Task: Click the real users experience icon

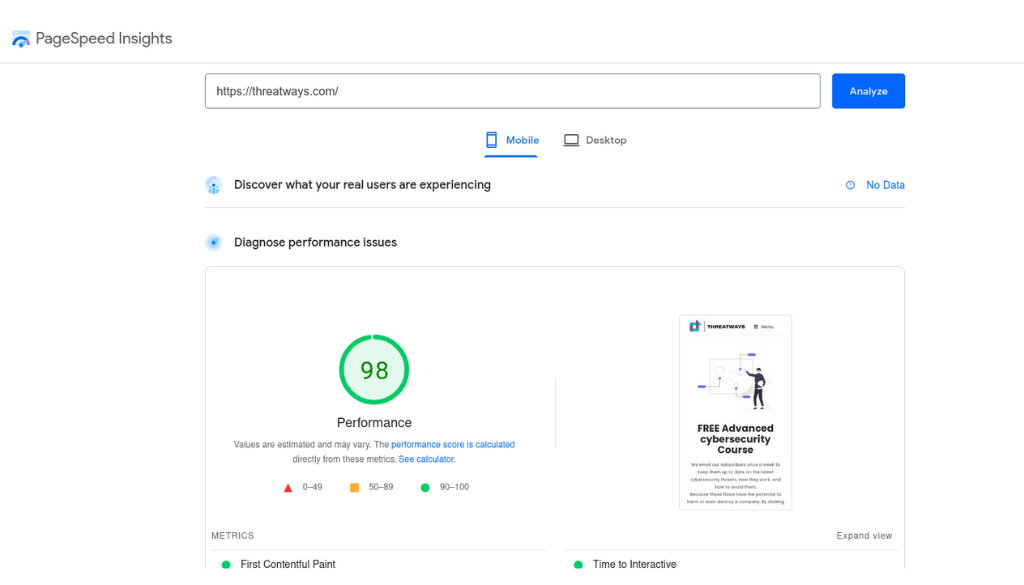Action: tap(214, 185)
